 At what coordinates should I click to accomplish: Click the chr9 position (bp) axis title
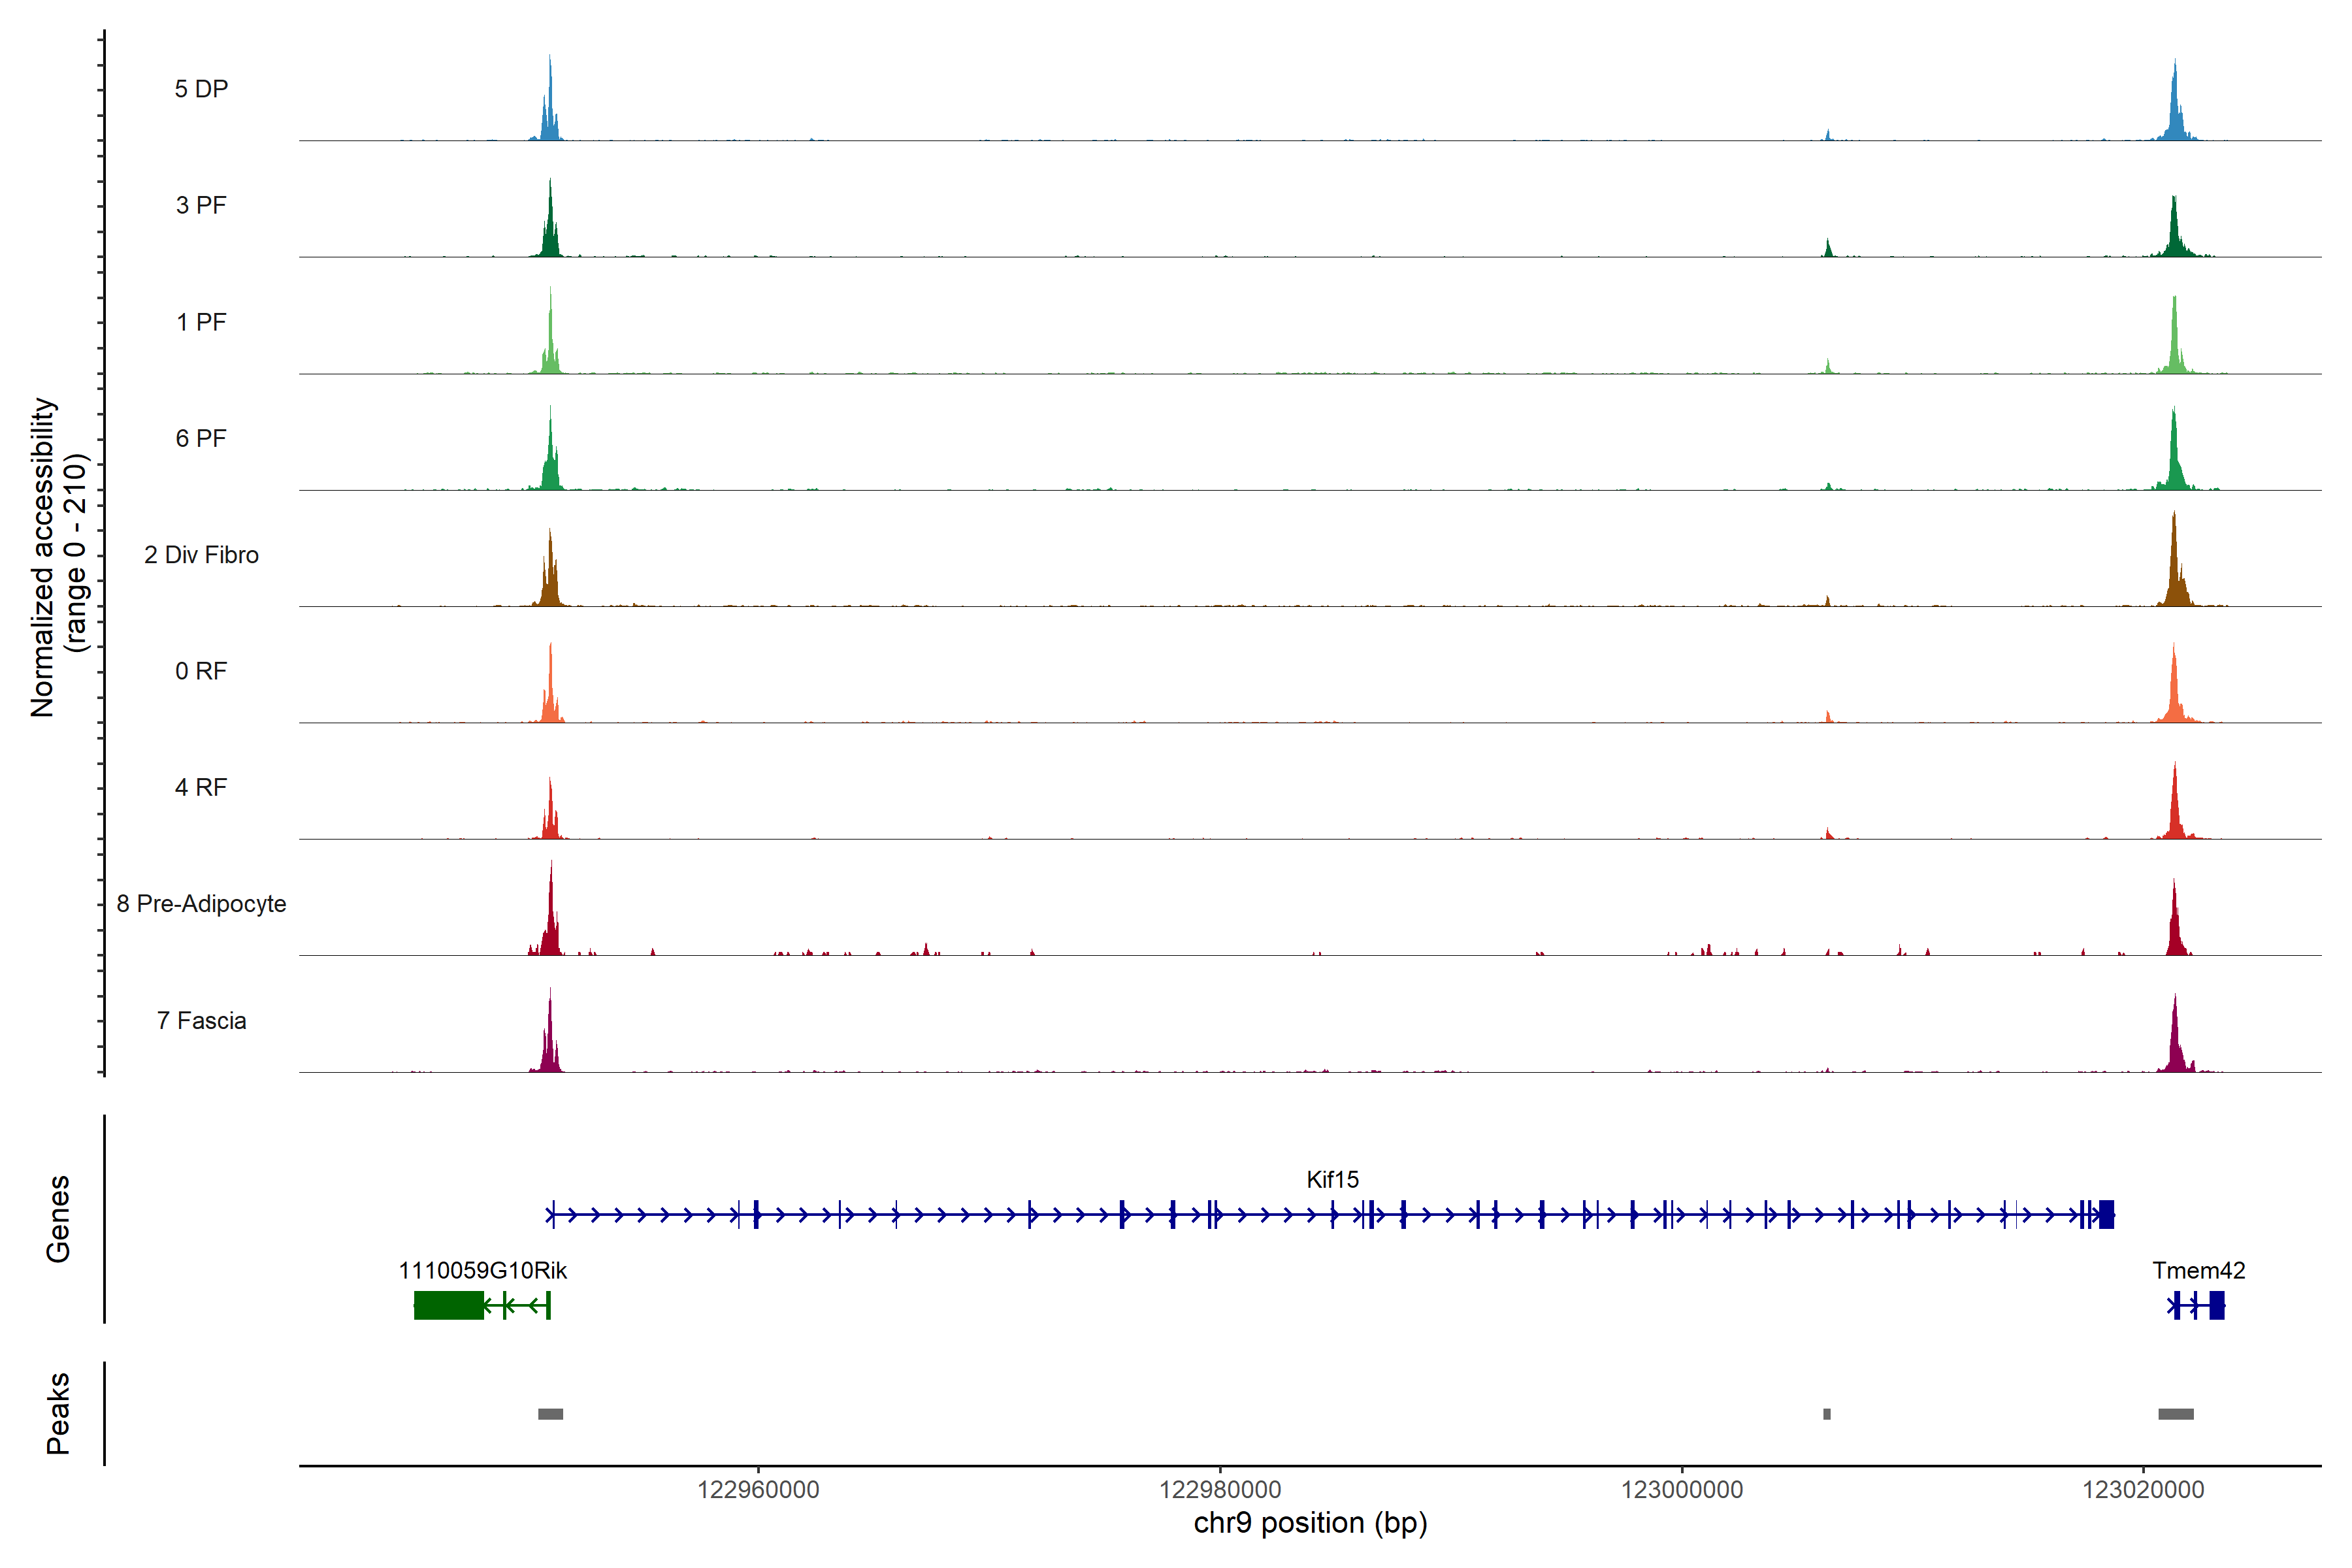1310,1523
